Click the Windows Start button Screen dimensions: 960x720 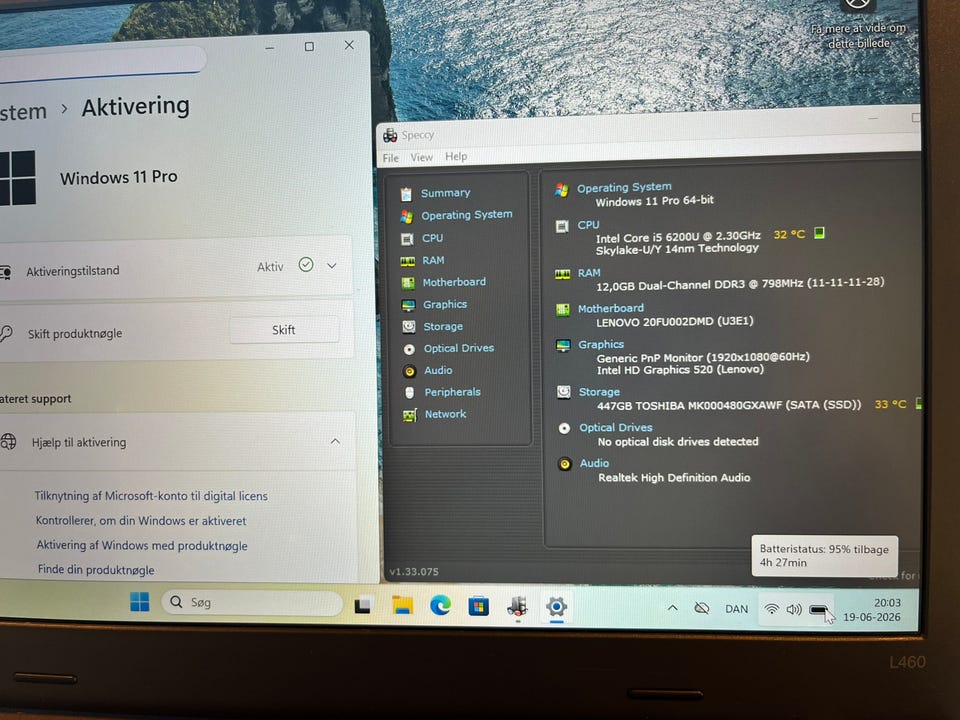[x=140, y=602]
